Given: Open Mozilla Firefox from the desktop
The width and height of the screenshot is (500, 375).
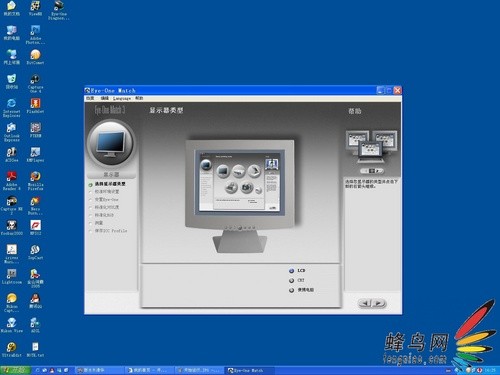Looking at the screenshot, I should pyautogui.click(x=35, y=180).
